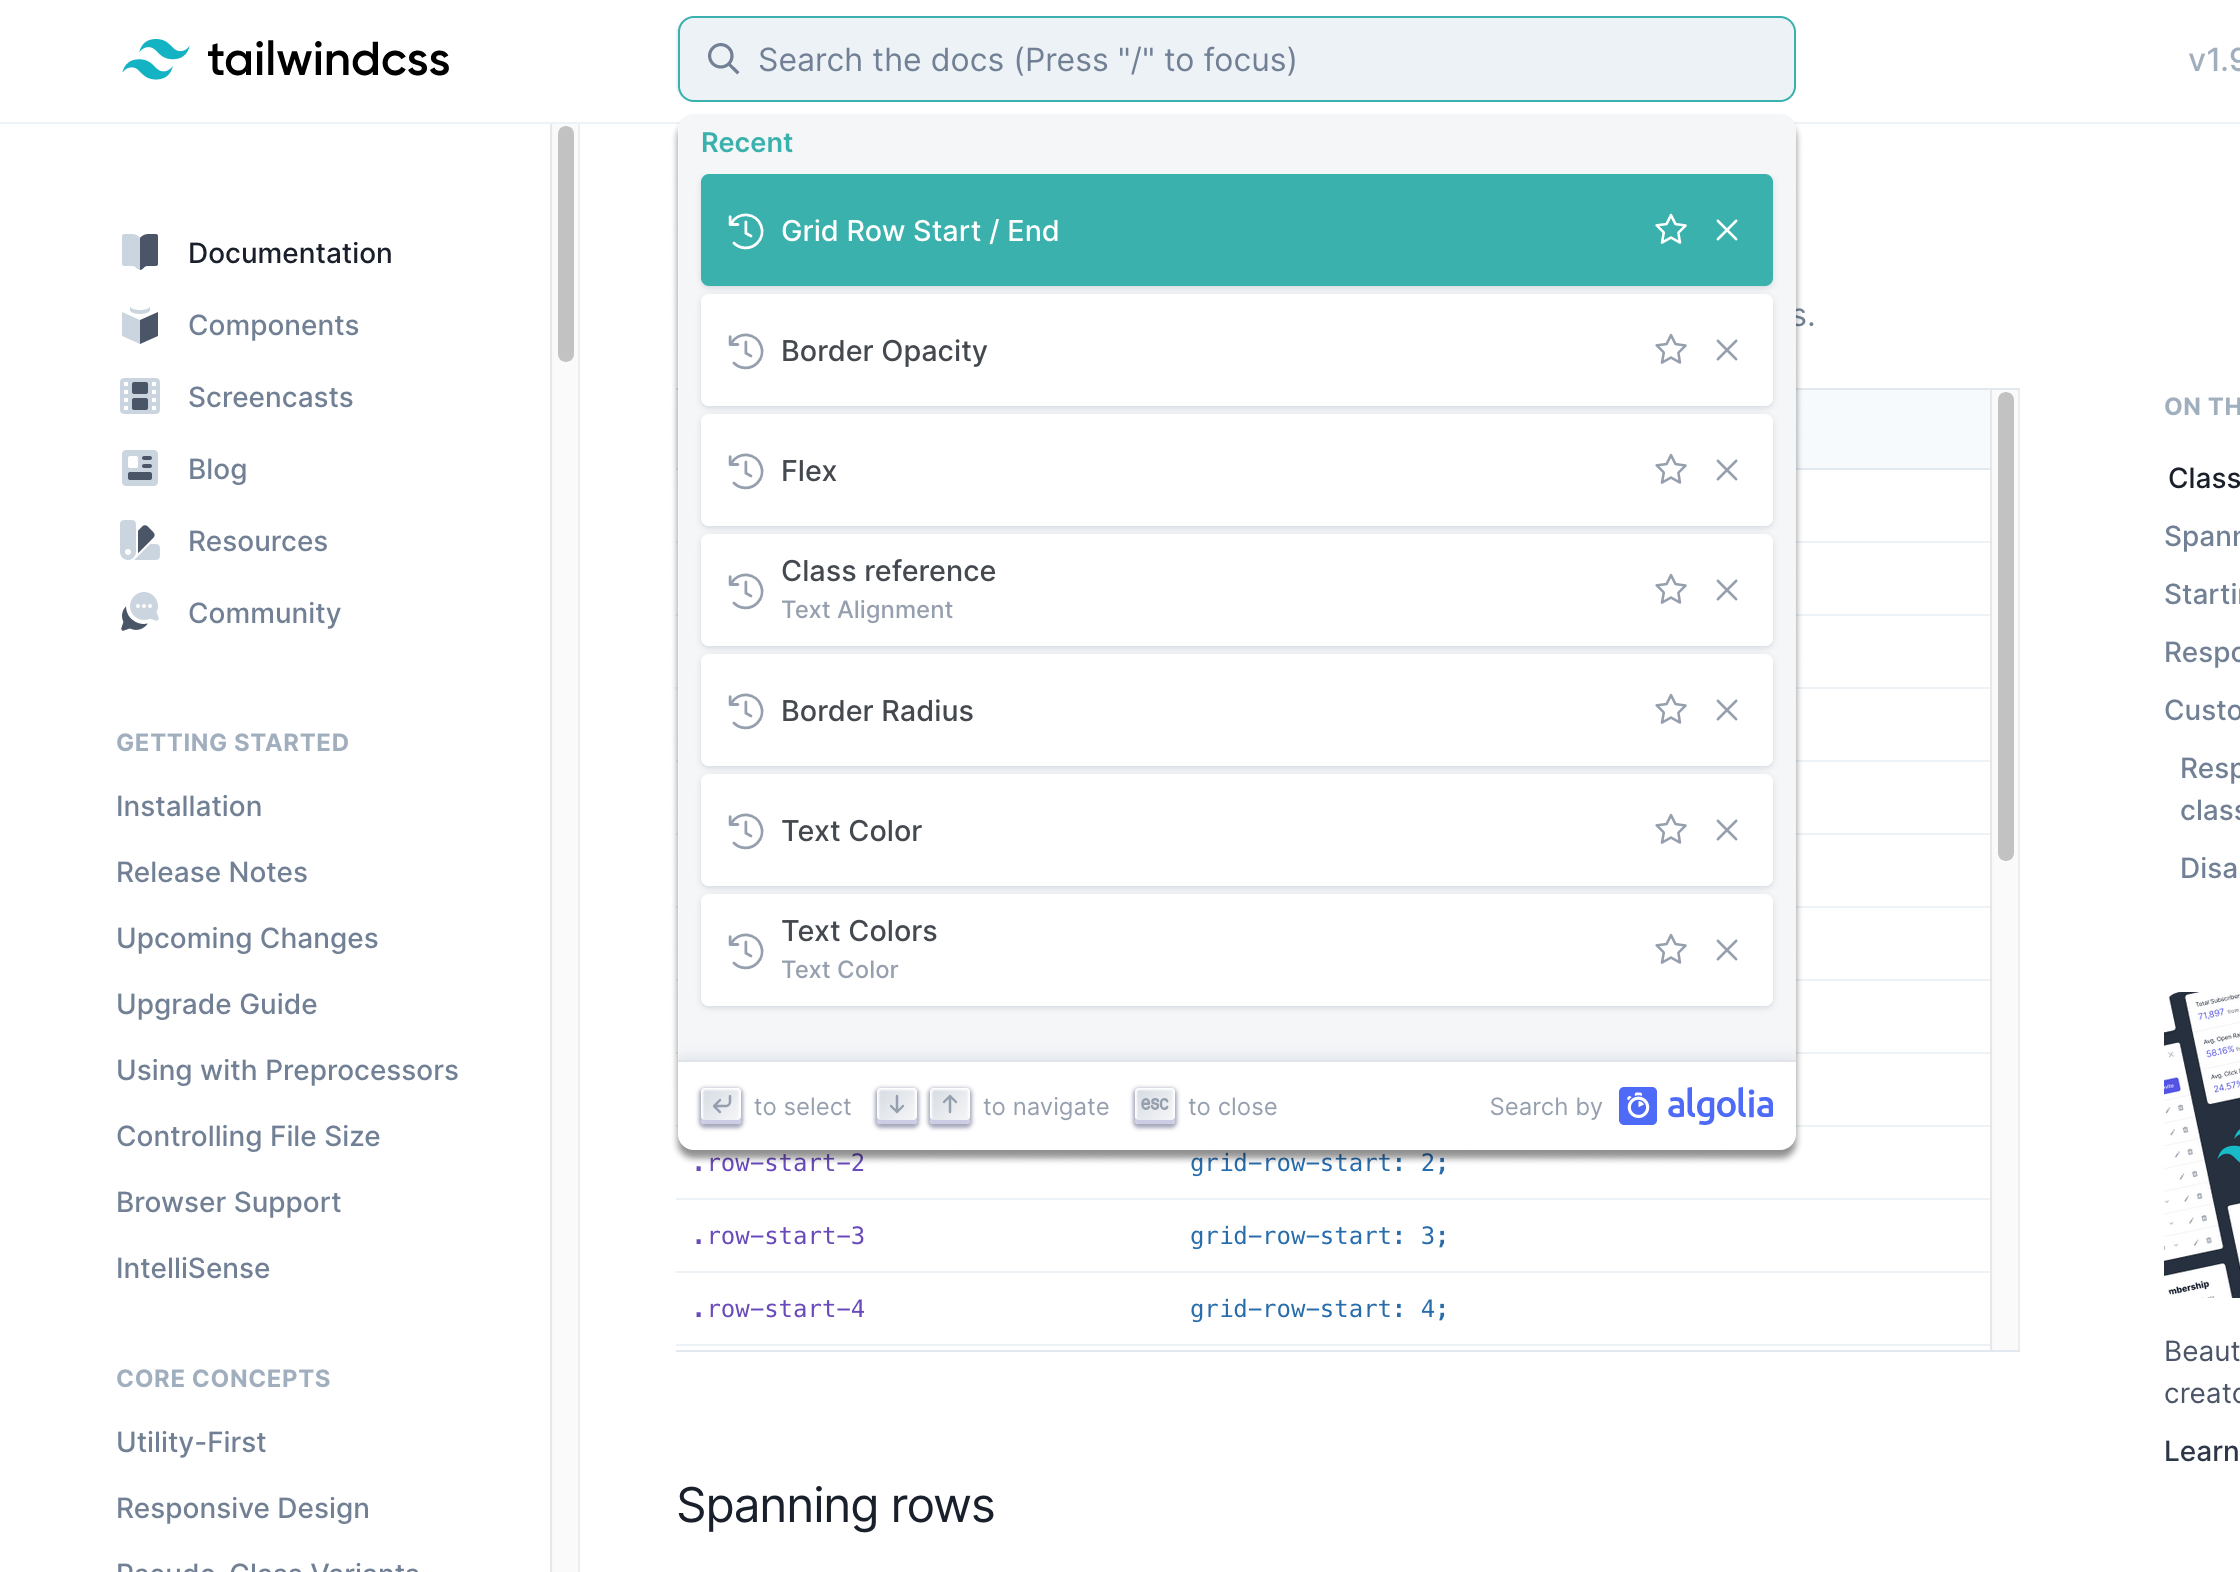
Task: Star the Border Opacity recent search
Action: (x=1670, y=350)
